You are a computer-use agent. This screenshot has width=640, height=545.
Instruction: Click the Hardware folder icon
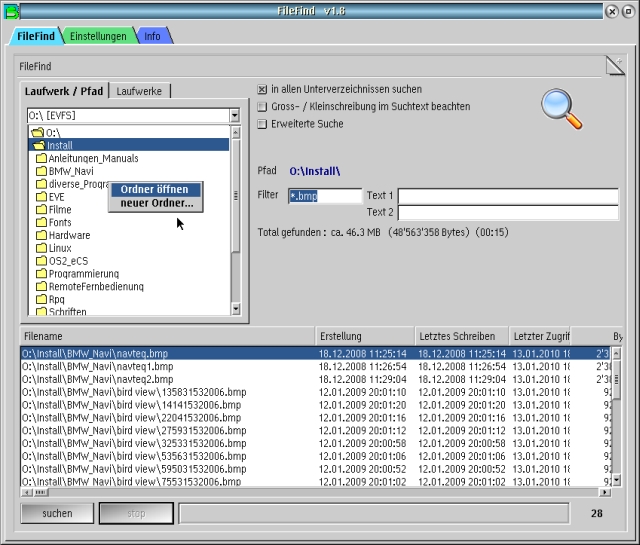tap(41, 235)
